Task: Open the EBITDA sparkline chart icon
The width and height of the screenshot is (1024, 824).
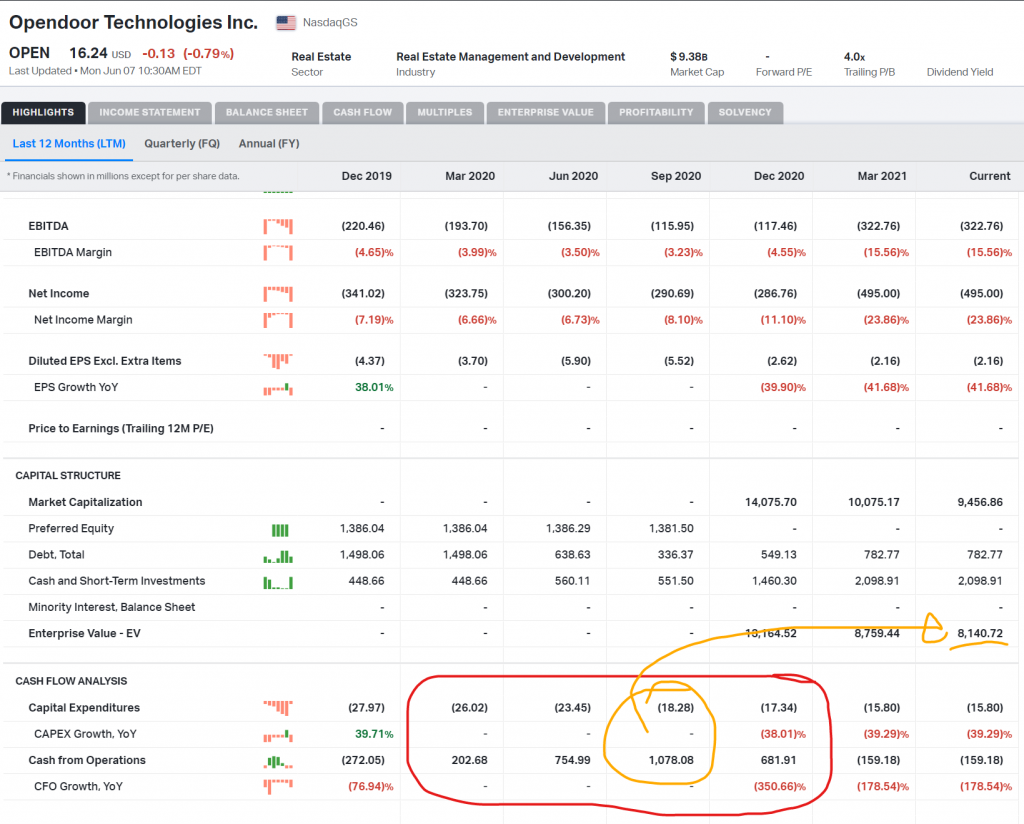Action: [x=278, y=227]
